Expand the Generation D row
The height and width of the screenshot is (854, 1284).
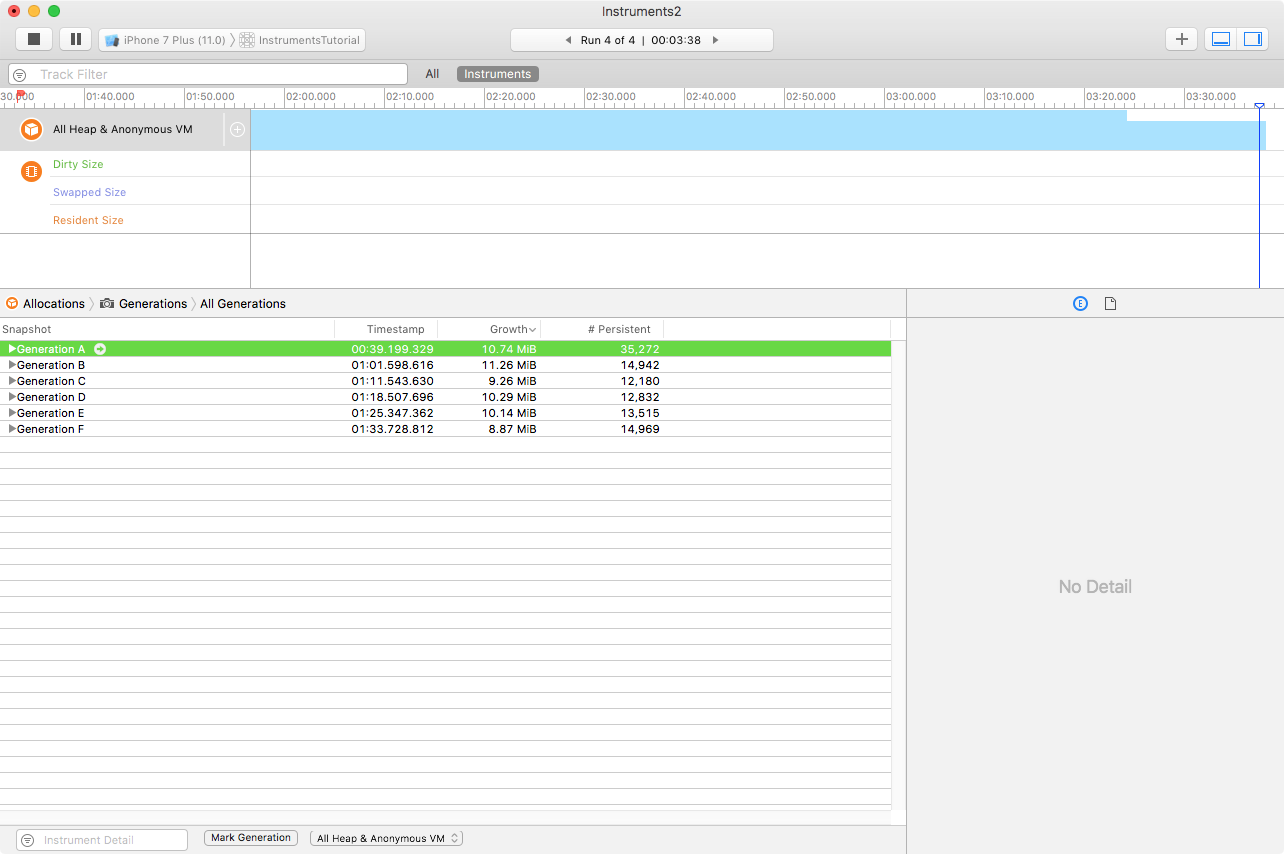coord(12,397)
